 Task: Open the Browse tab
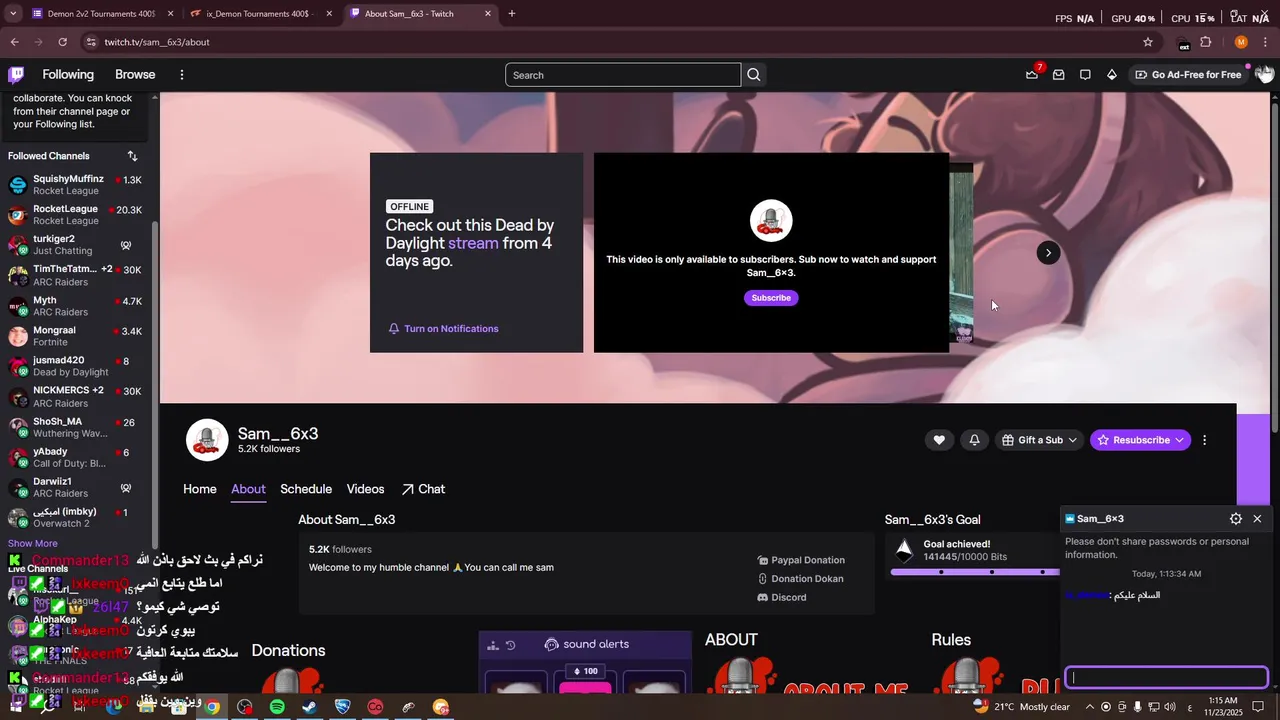135,75
